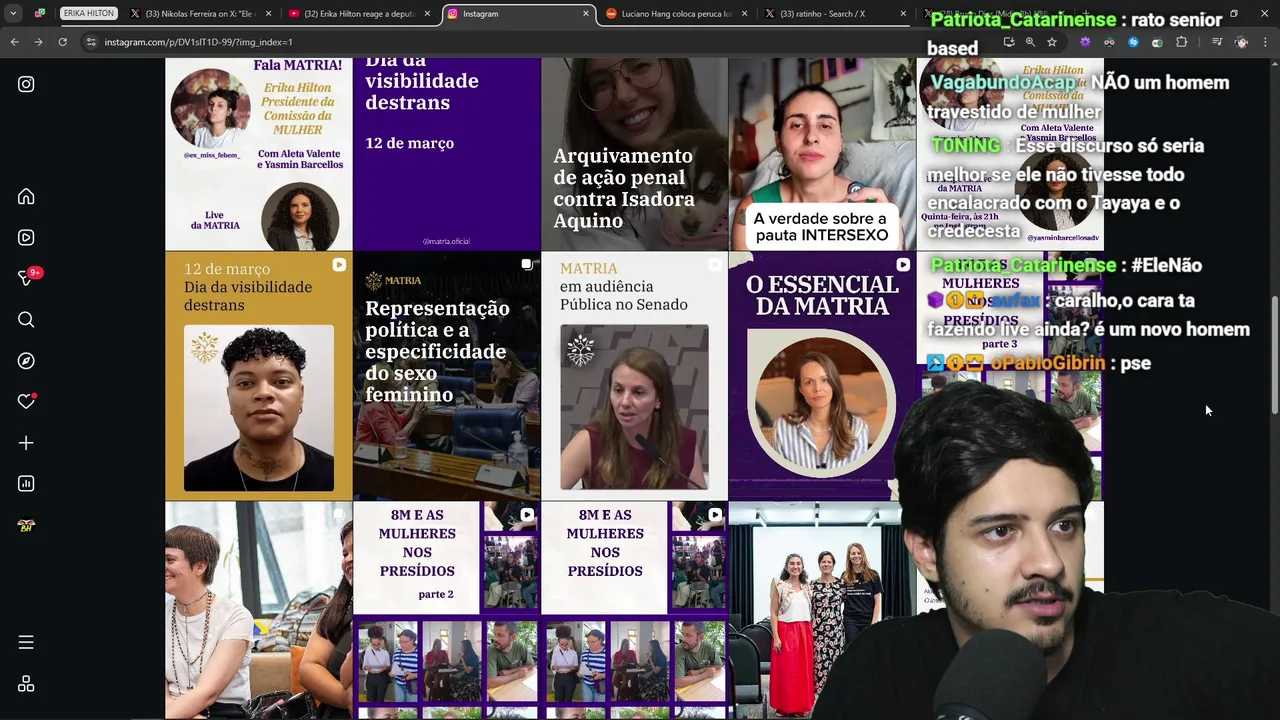This screenshot has width=1280, height=720.
Task: Open the O ESSENCIAL DA MATRIA post
Action: pyautogui.click(x=822, y=376)
